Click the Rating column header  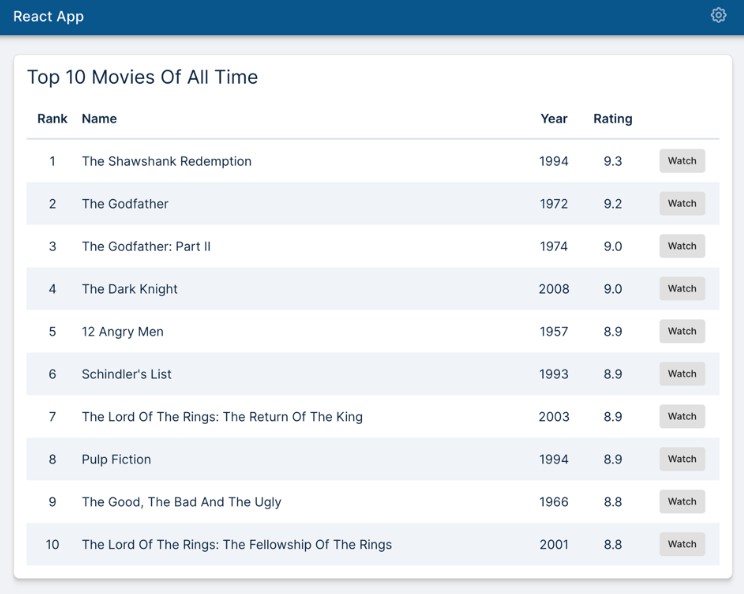click(x=612, y=119)
